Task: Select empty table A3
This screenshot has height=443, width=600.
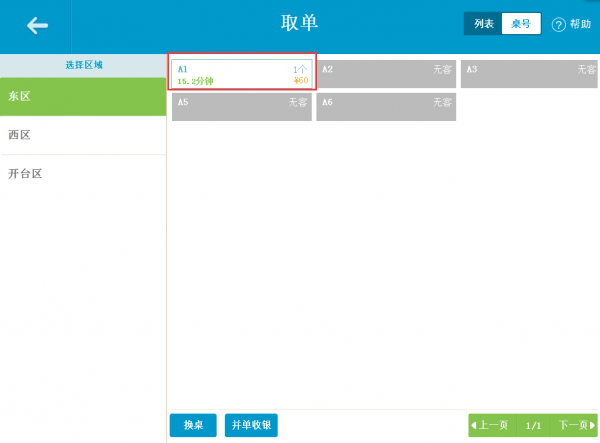Action: (529, 74)
